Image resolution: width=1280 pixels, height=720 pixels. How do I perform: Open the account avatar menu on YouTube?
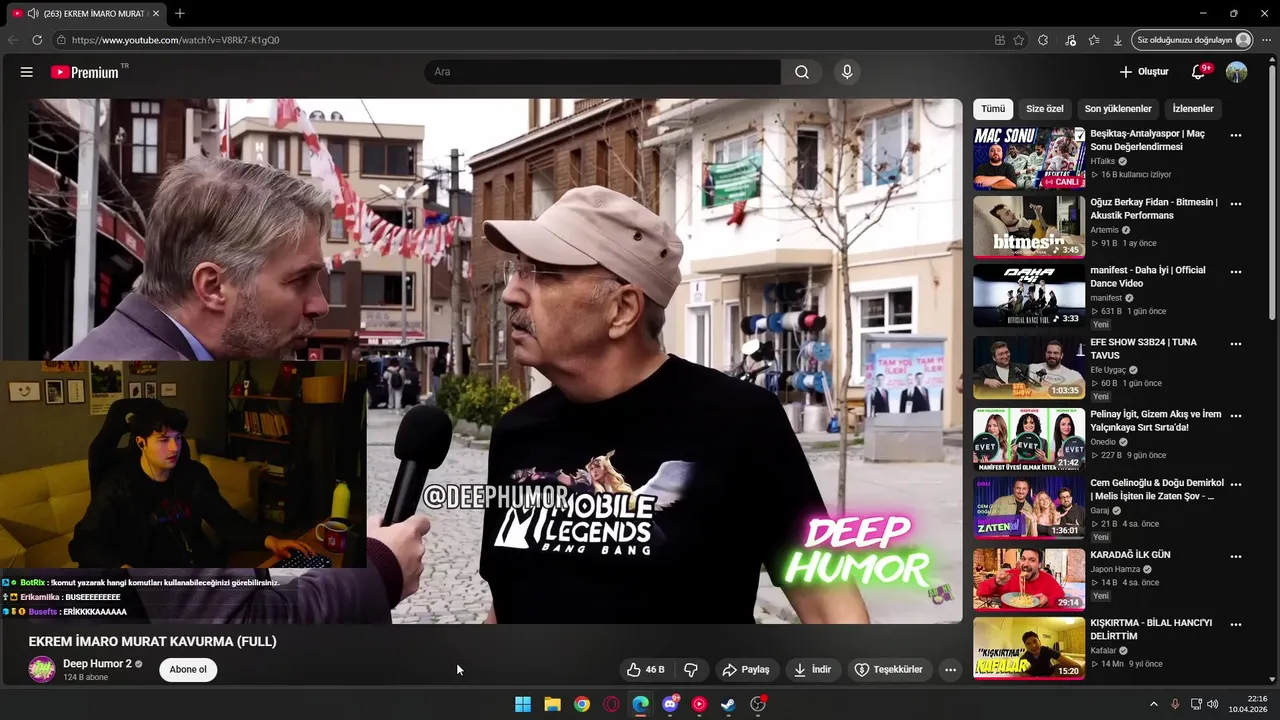click(1237, 72)
